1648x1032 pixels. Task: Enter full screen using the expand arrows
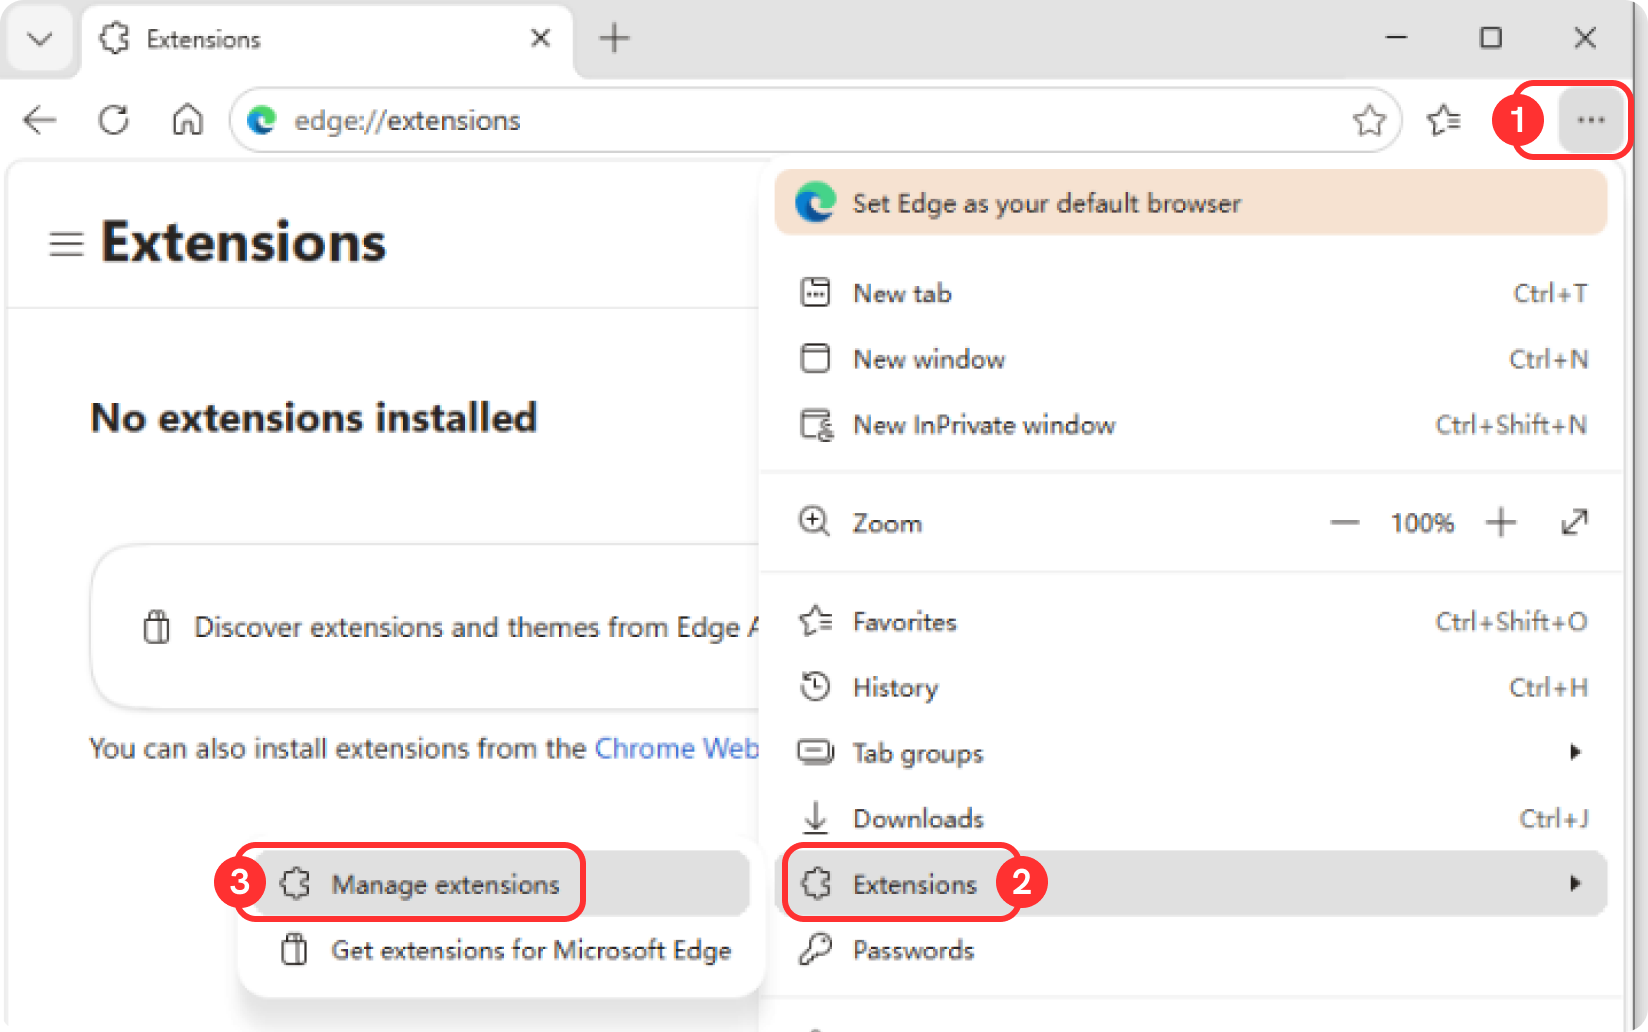pyautogui.click(x=1575, y=522)
